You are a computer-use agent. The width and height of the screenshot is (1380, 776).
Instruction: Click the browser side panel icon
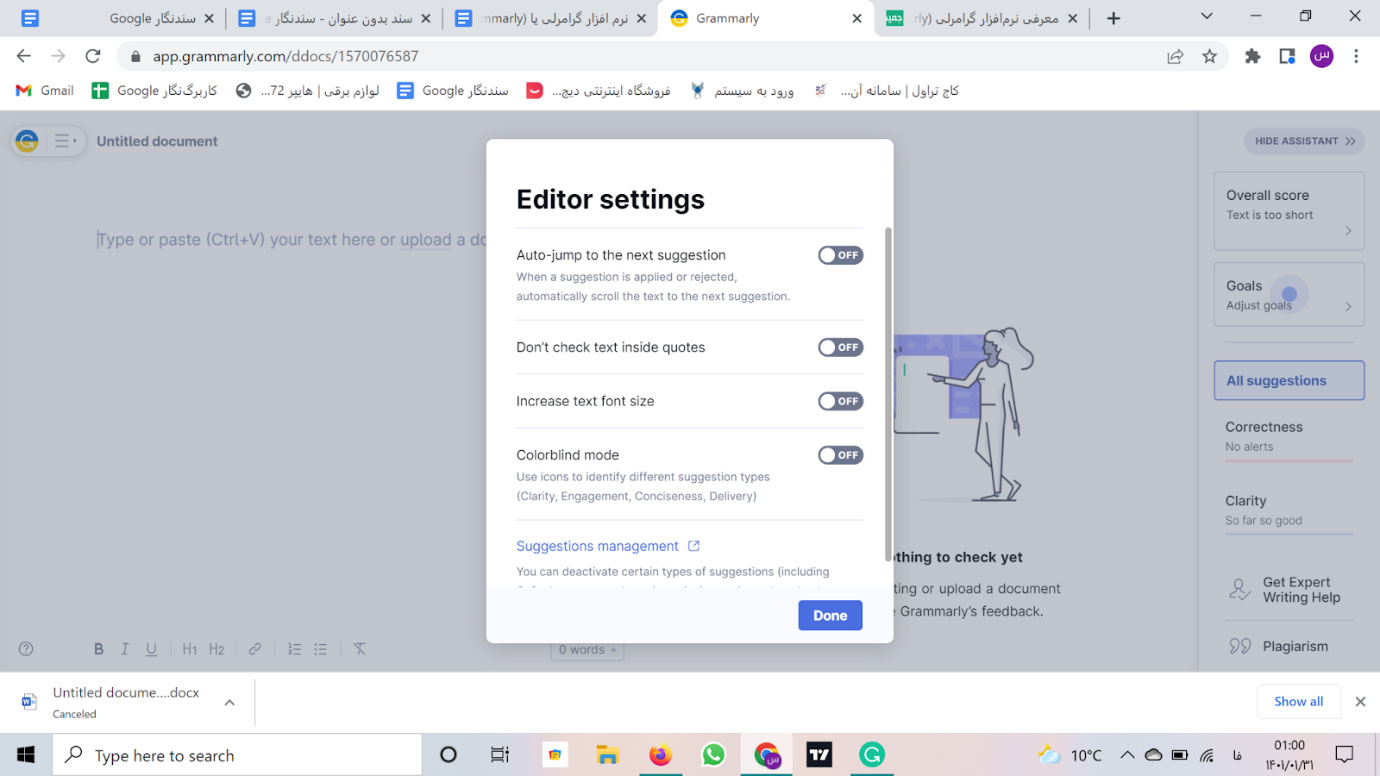tap(1287, 57)
